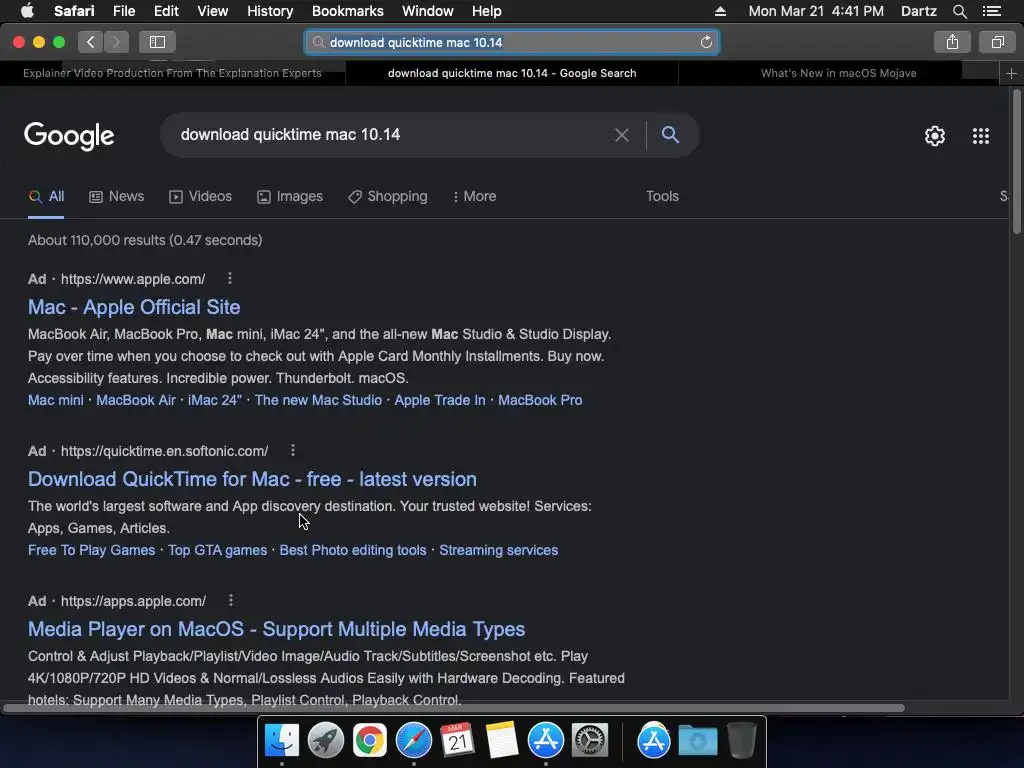Click the Safari back arrow button
1024x768 pixels.
click(x=91, y=42)
